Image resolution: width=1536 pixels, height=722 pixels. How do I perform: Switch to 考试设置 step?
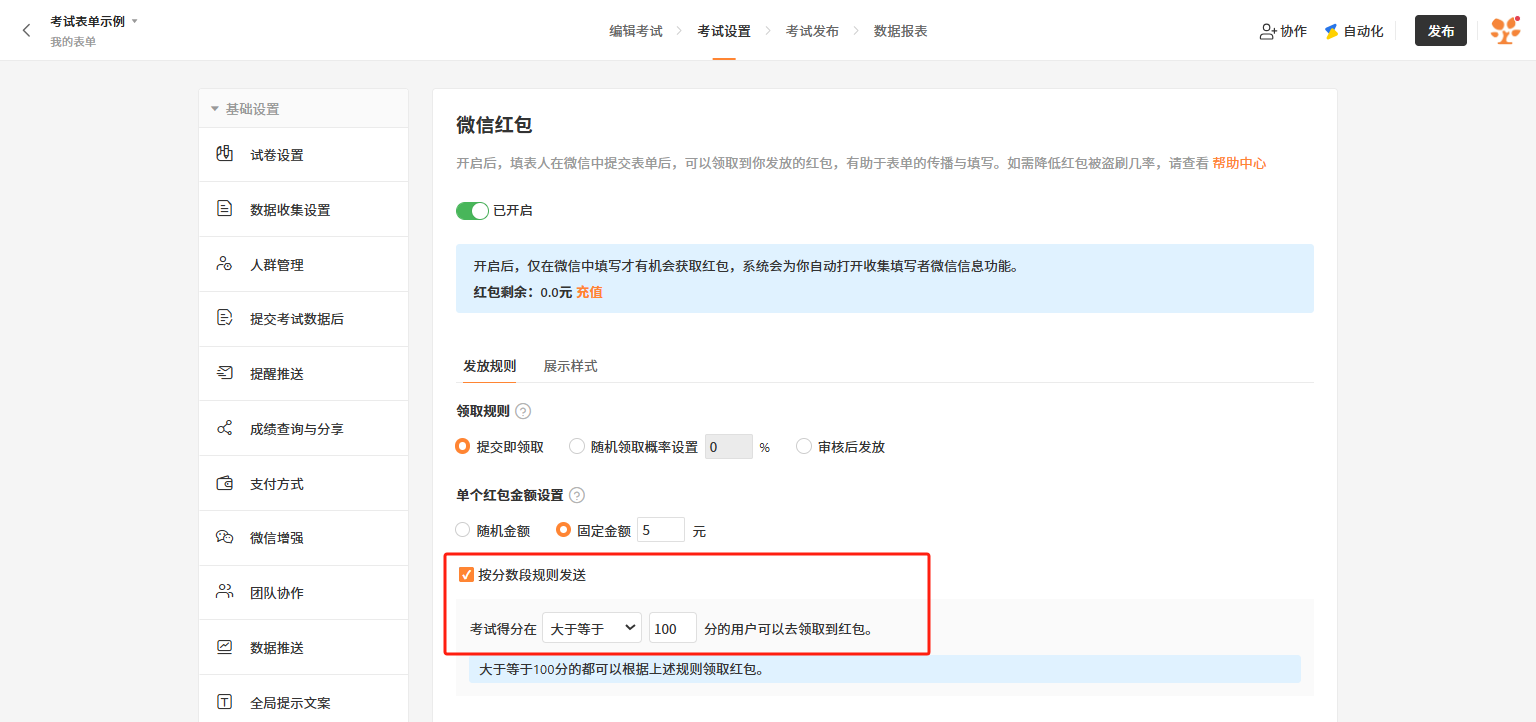(724, 31)
